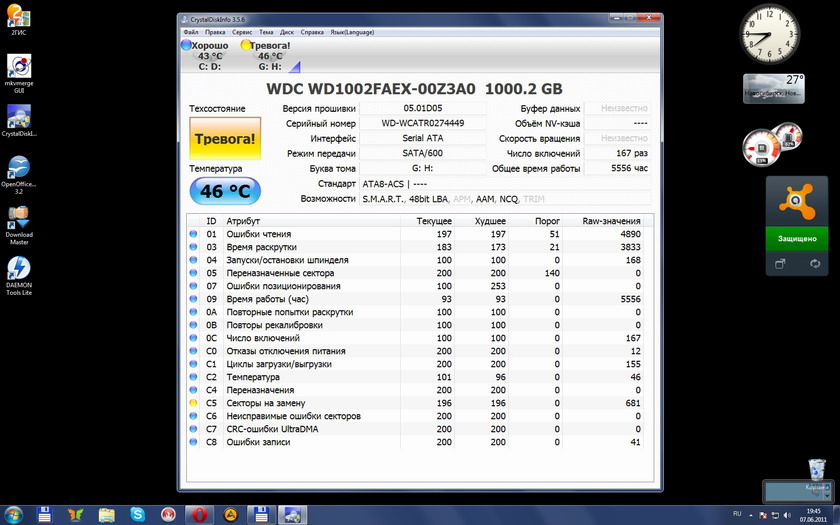Image resolution: width=840 pixels, height=525 pixels.
Task: Click the yellow dot for Секторы на замену
Action: point(193,403)
